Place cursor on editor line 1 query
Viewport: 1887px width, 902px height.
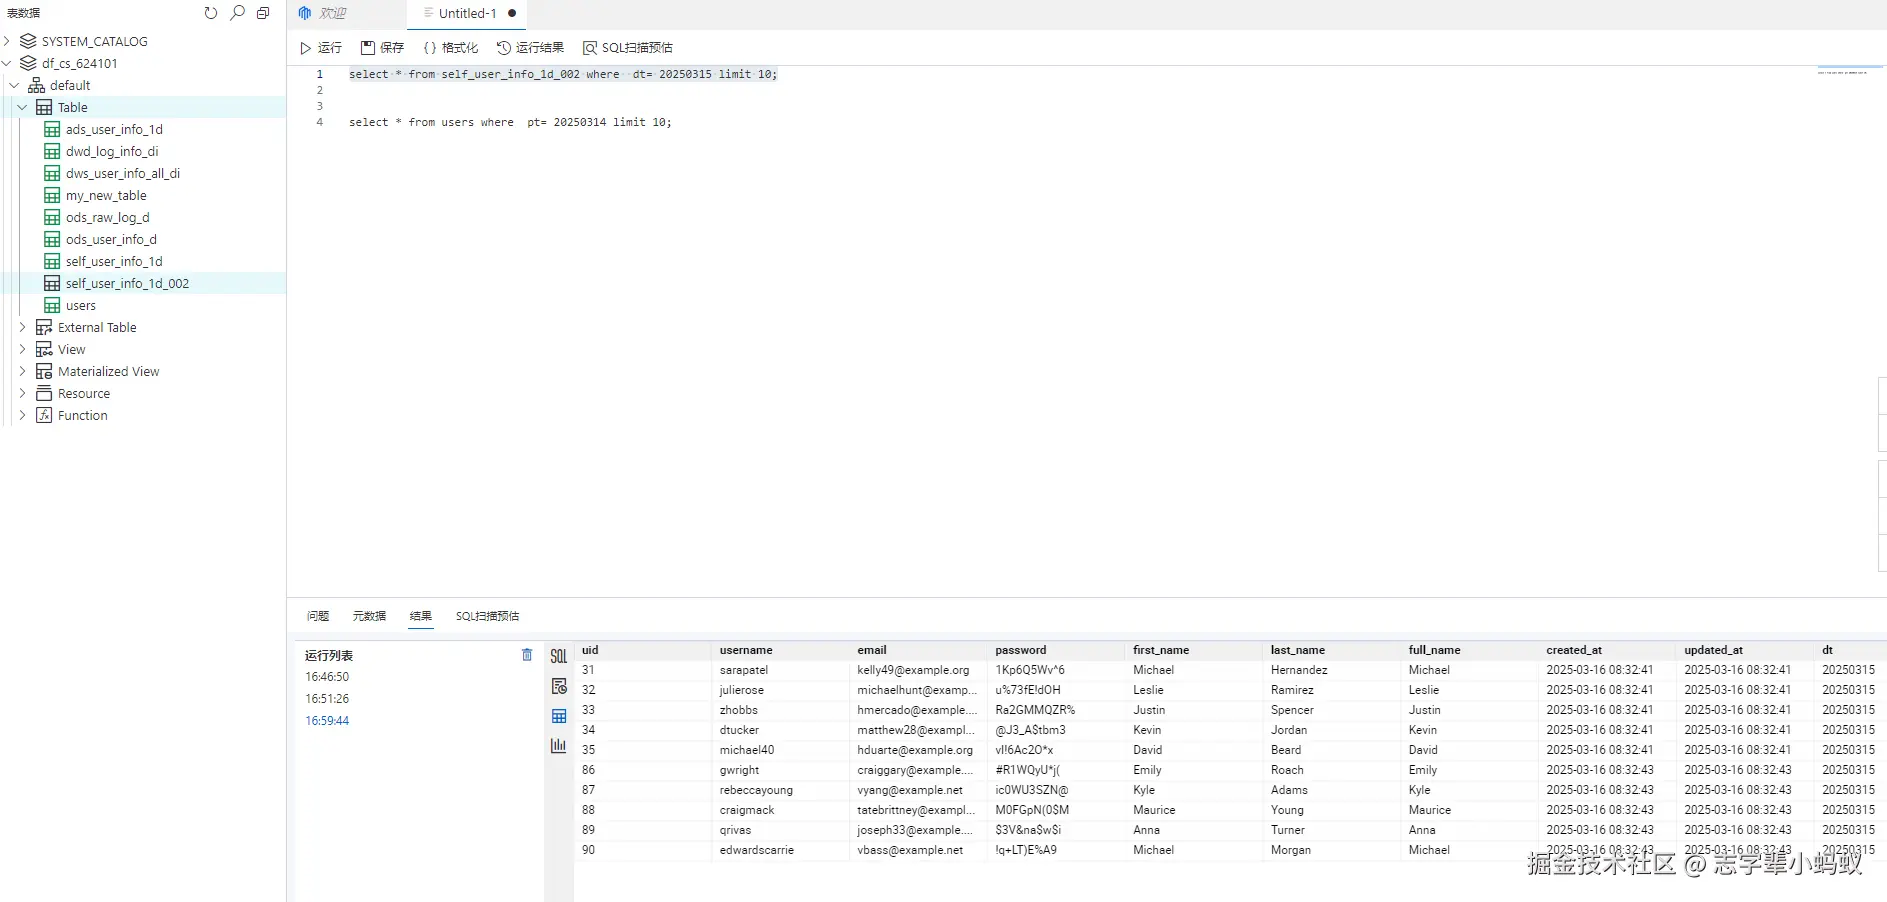point(563,74)
